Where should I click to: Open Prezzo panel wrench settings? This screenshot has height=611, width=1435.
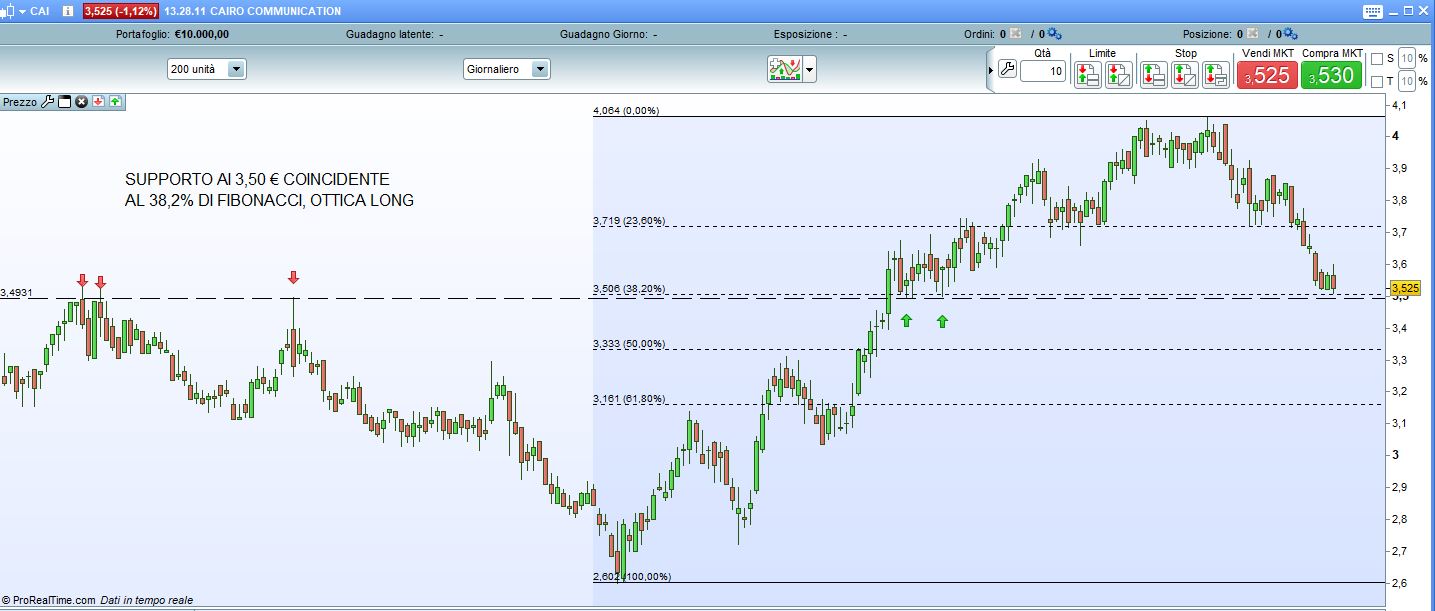(x=46, y=102)
